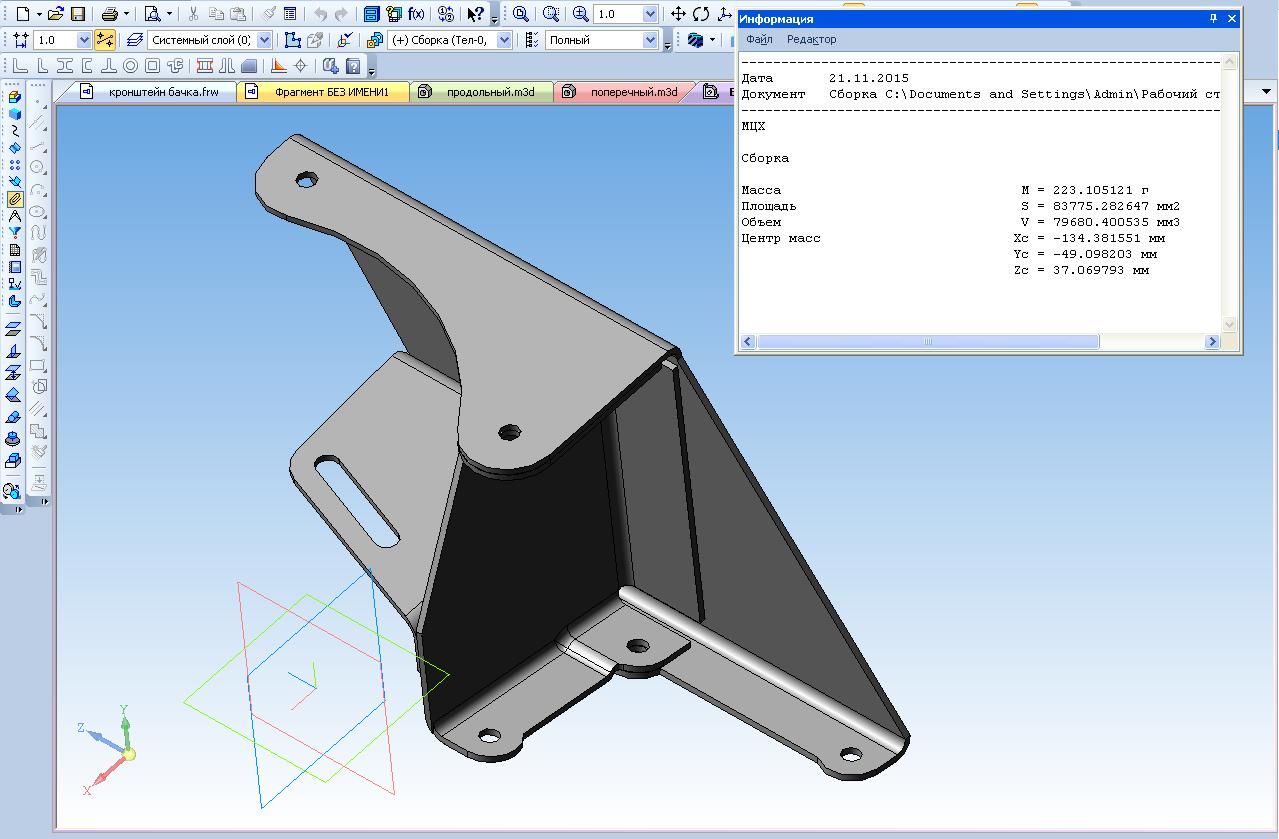Click the Print icon in toolbar

click(x=110, y=14)
